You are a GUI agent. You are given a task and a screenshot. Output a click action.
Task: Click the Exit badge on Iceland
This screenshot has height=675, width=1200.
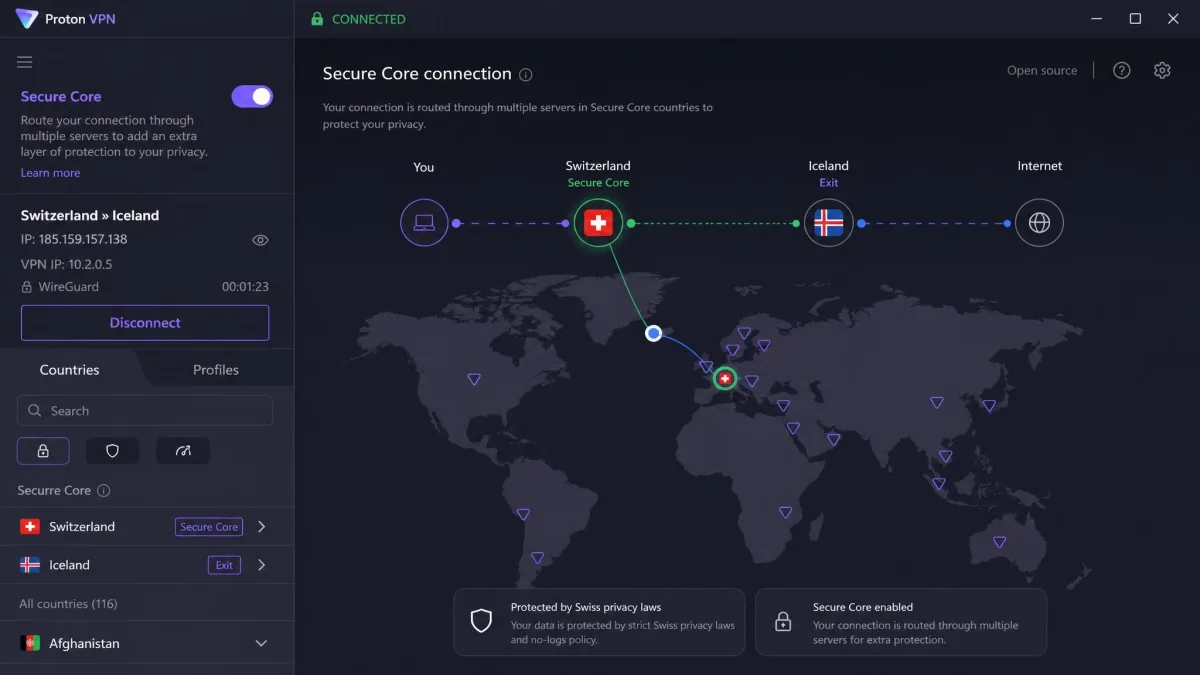224,565
